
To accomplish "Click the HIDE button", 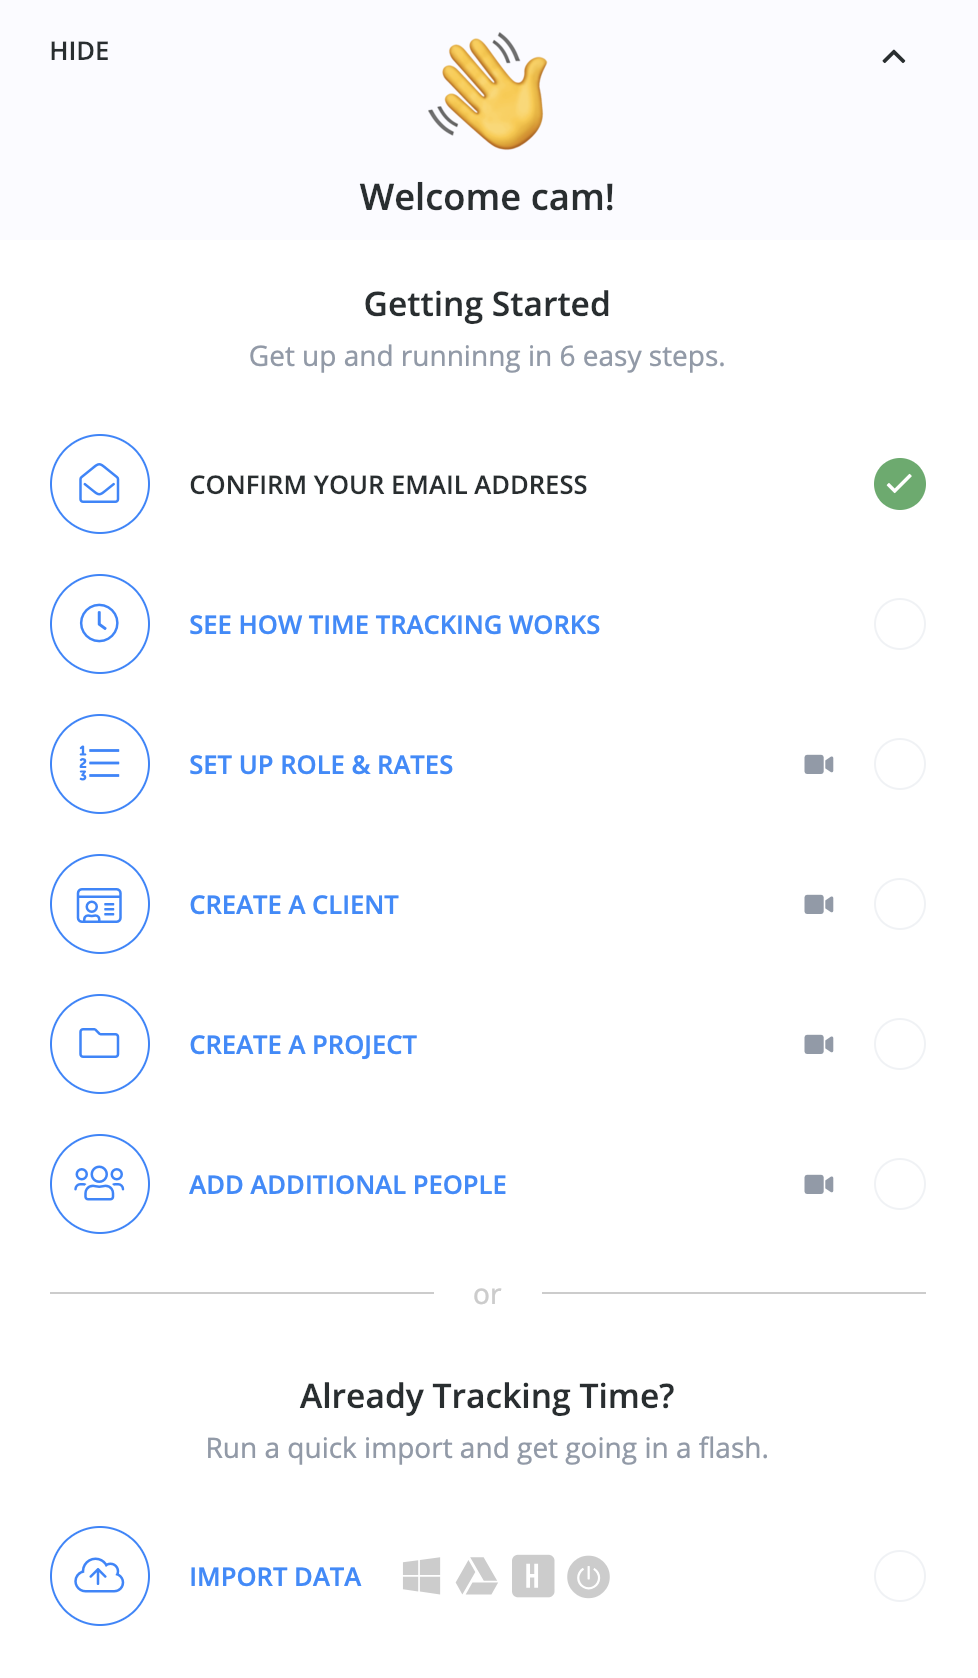I will (80, 51).
